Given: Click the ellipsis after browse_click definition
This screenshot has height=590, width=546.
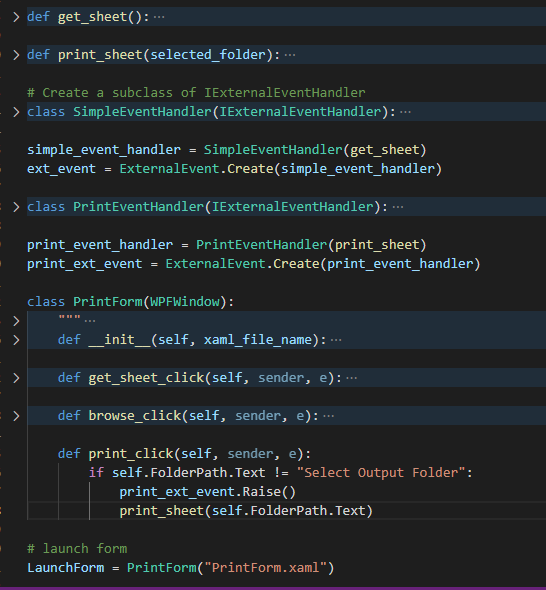Looking at the screenshot, I should pyautogui.click(x=329, y=416).
